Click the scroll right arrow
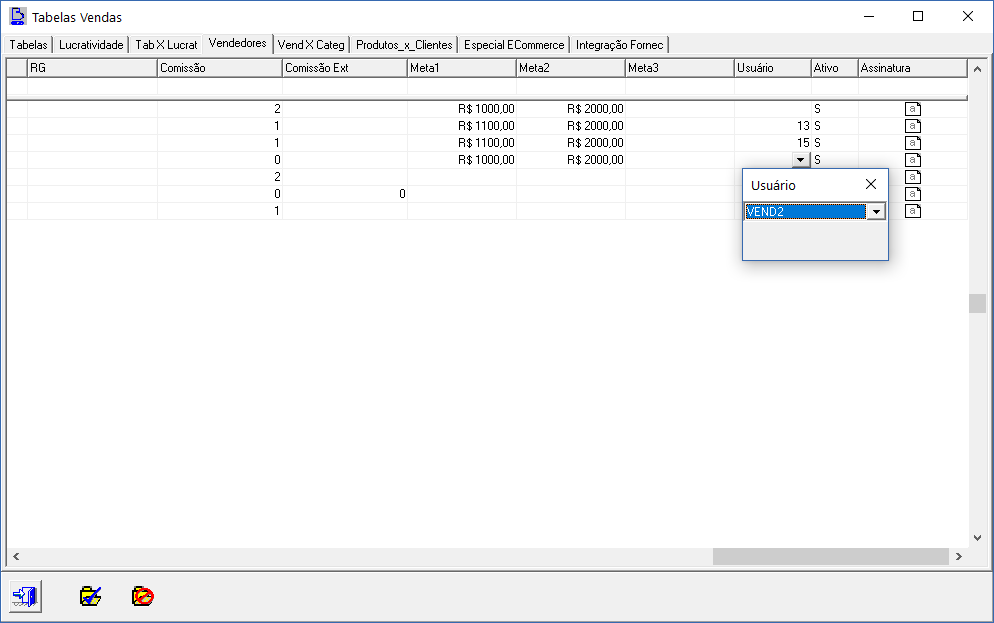Screen dimensions: 994x623 coord(958,556)
